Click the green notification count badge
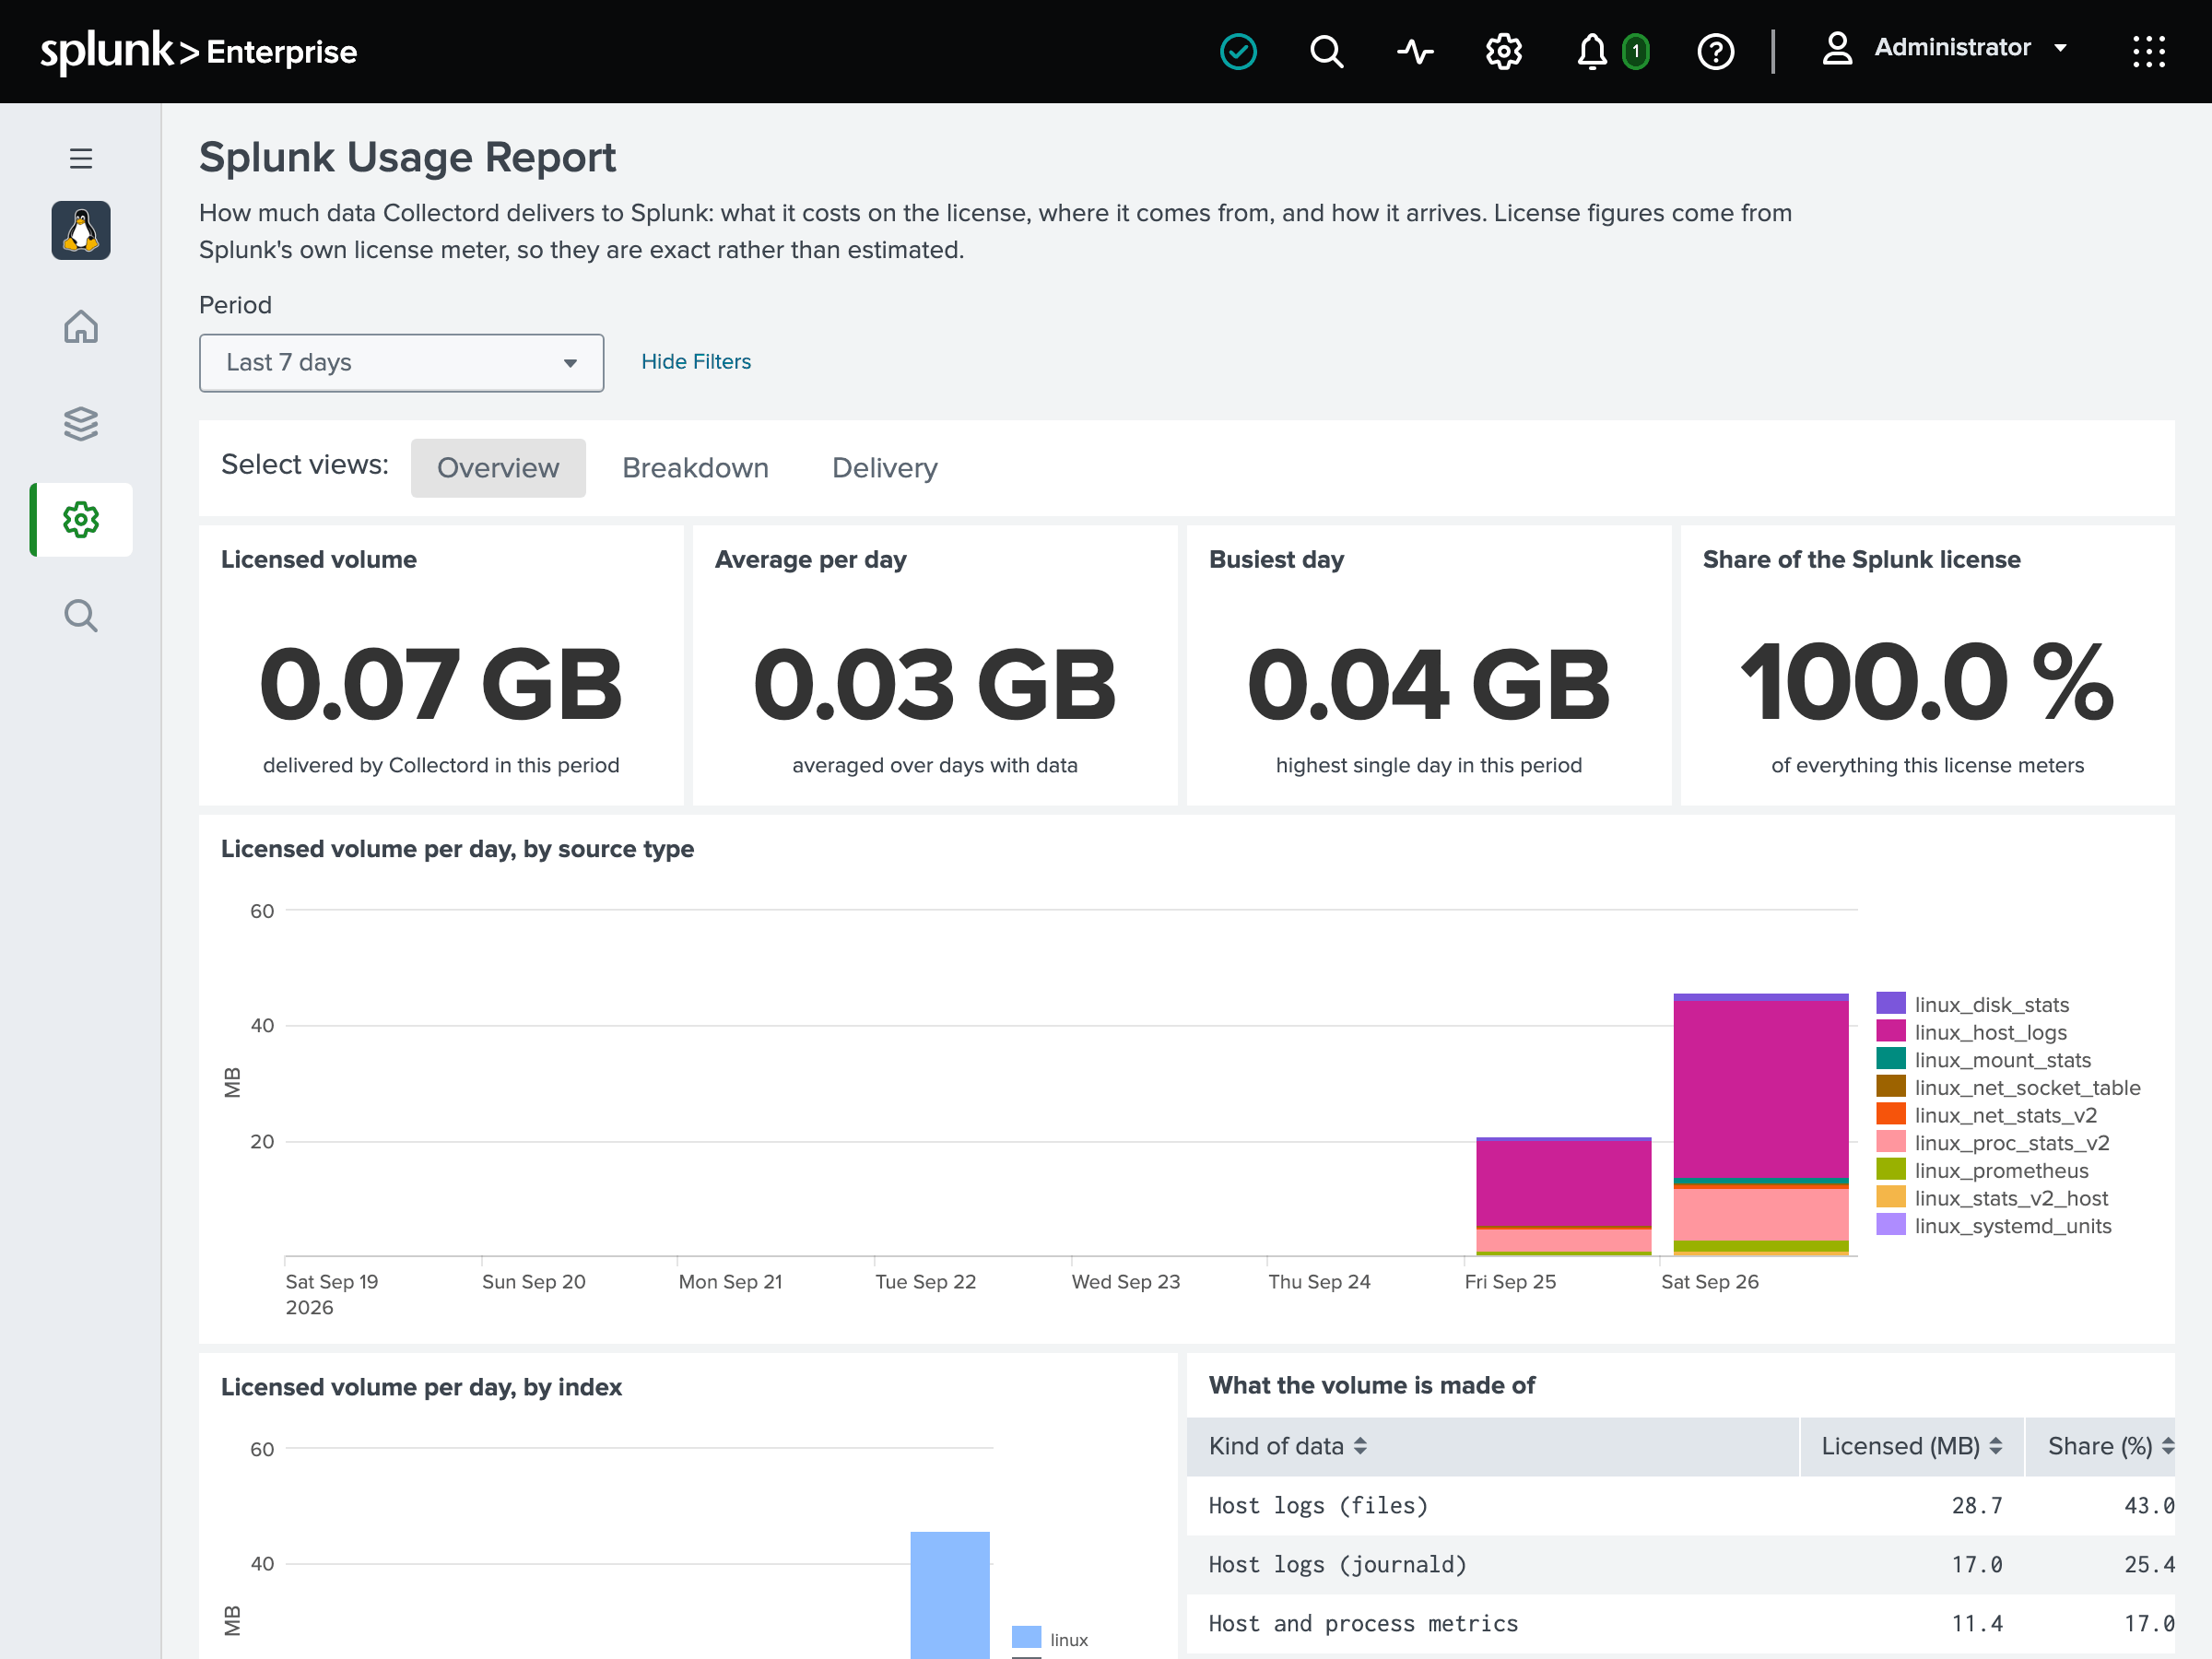Image resolution: width=2212 pixels, height=1659 pixels. click(1635, 51)
